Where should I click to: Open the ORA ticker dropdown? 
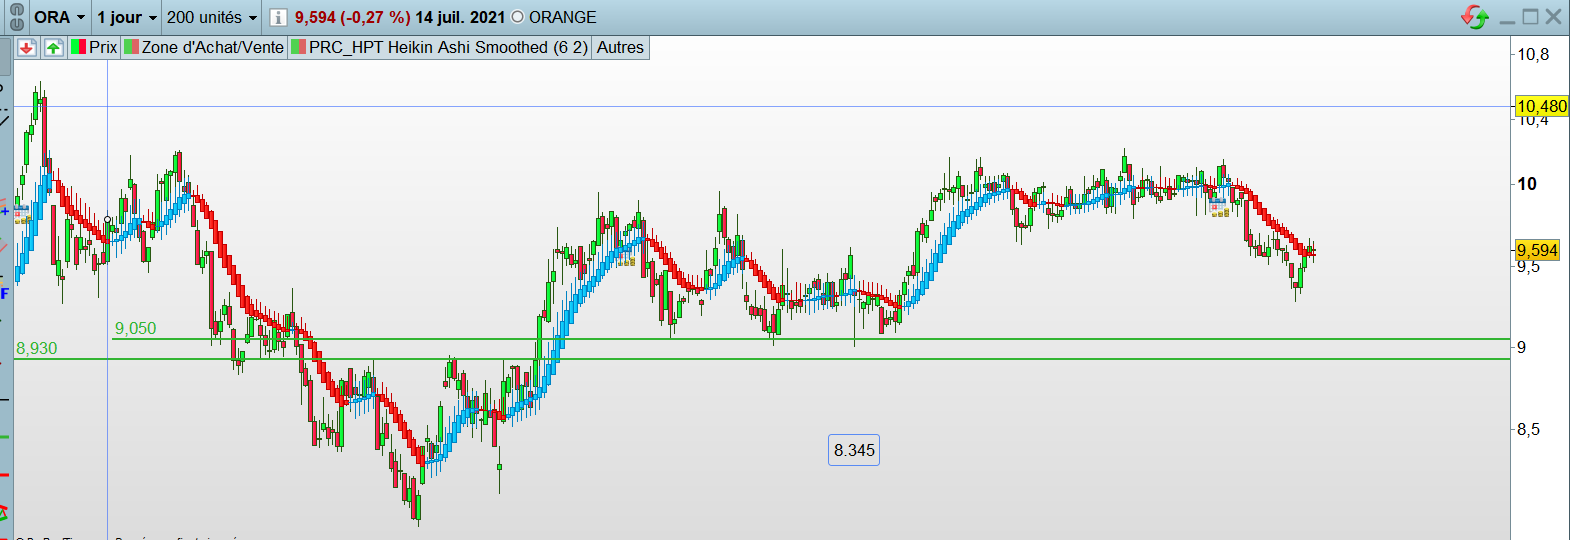coord(60,17)
